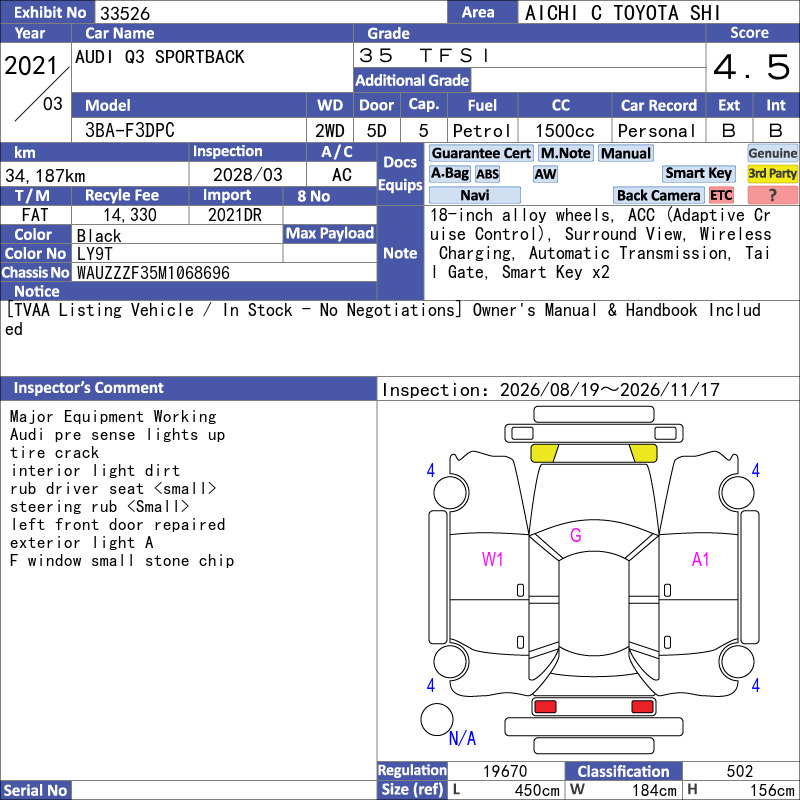Select the A.Bag equipment badge
This screenshot has width=800, height=800.
[x=449, y=173]
